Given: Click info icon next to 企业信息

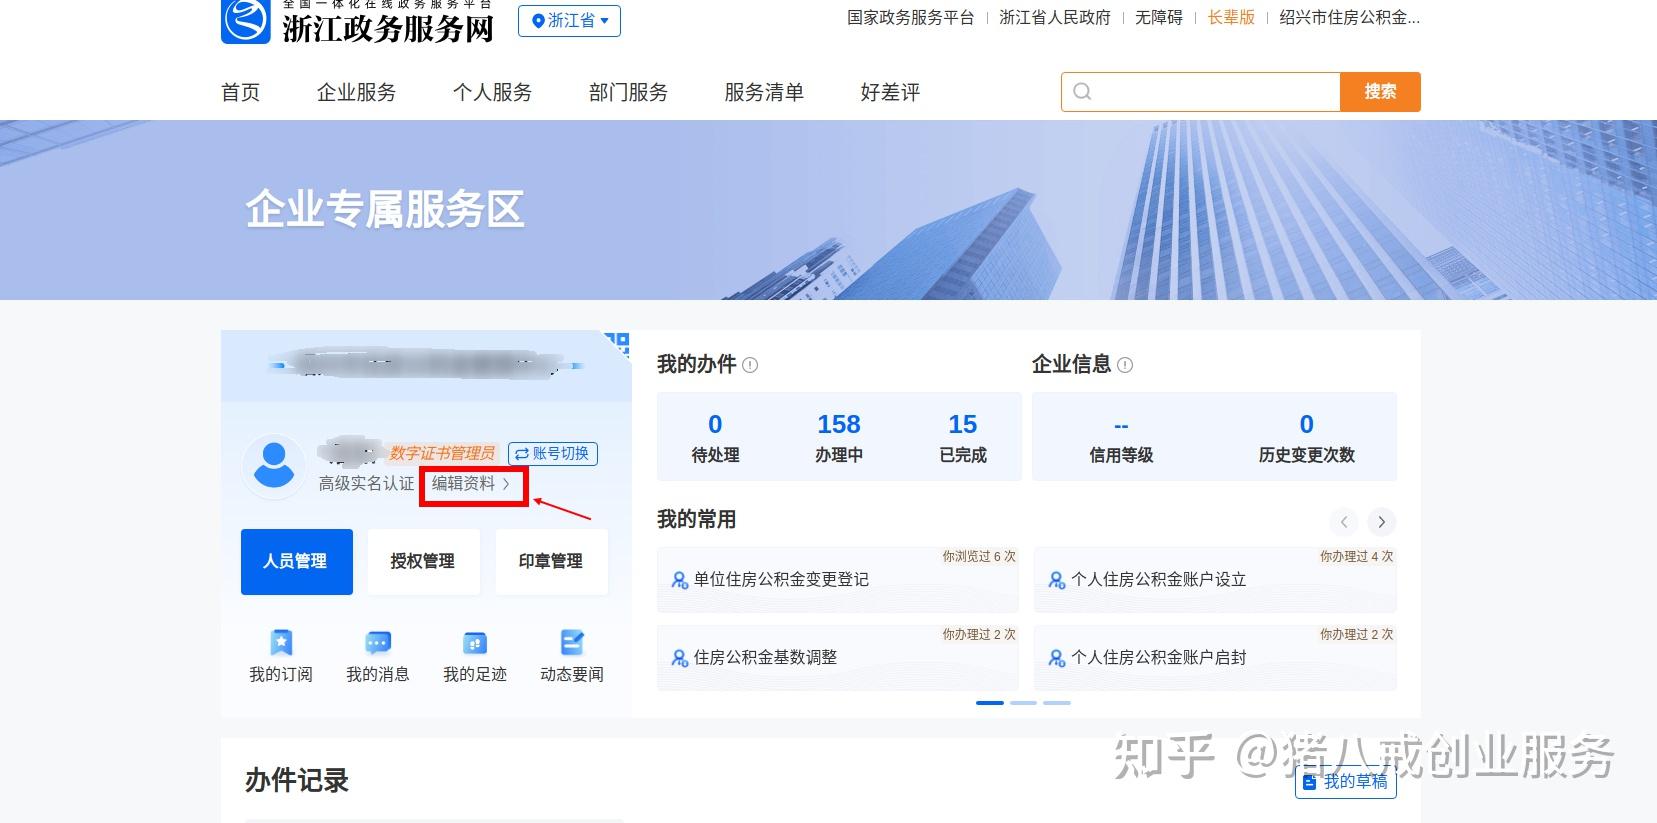Looking at the screenshot, I should (1125, 365).
